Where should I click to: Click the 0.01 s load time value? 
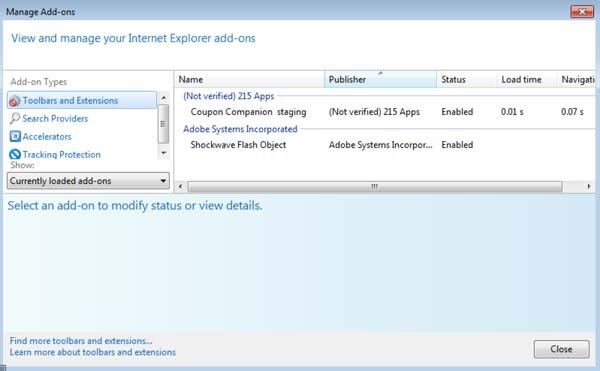[512, 112]
